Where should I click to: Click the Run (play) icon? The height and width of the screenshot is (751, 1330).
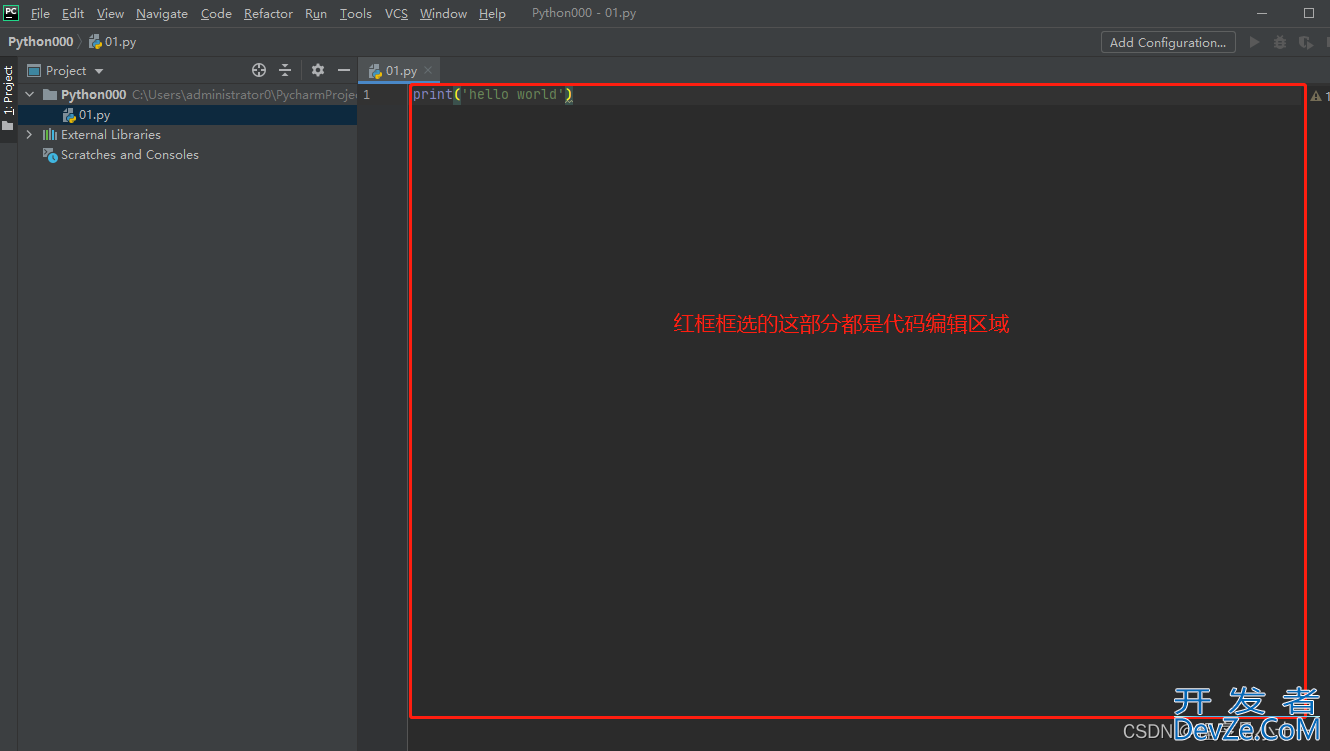tap(1255, 42)
